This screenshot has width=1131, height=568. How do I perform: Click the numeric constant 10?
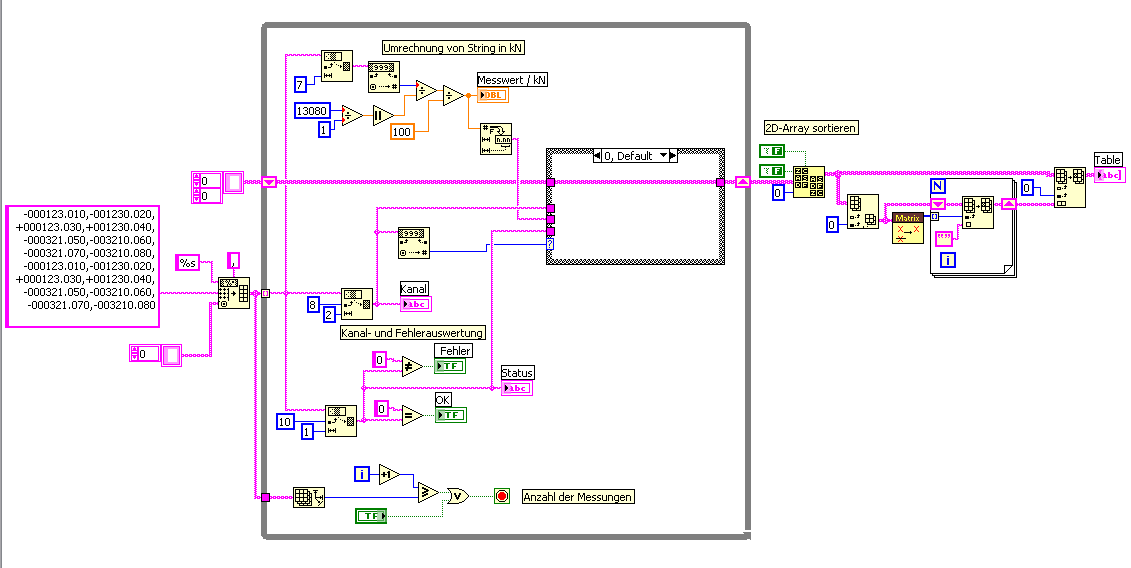[x=286, y=421]
